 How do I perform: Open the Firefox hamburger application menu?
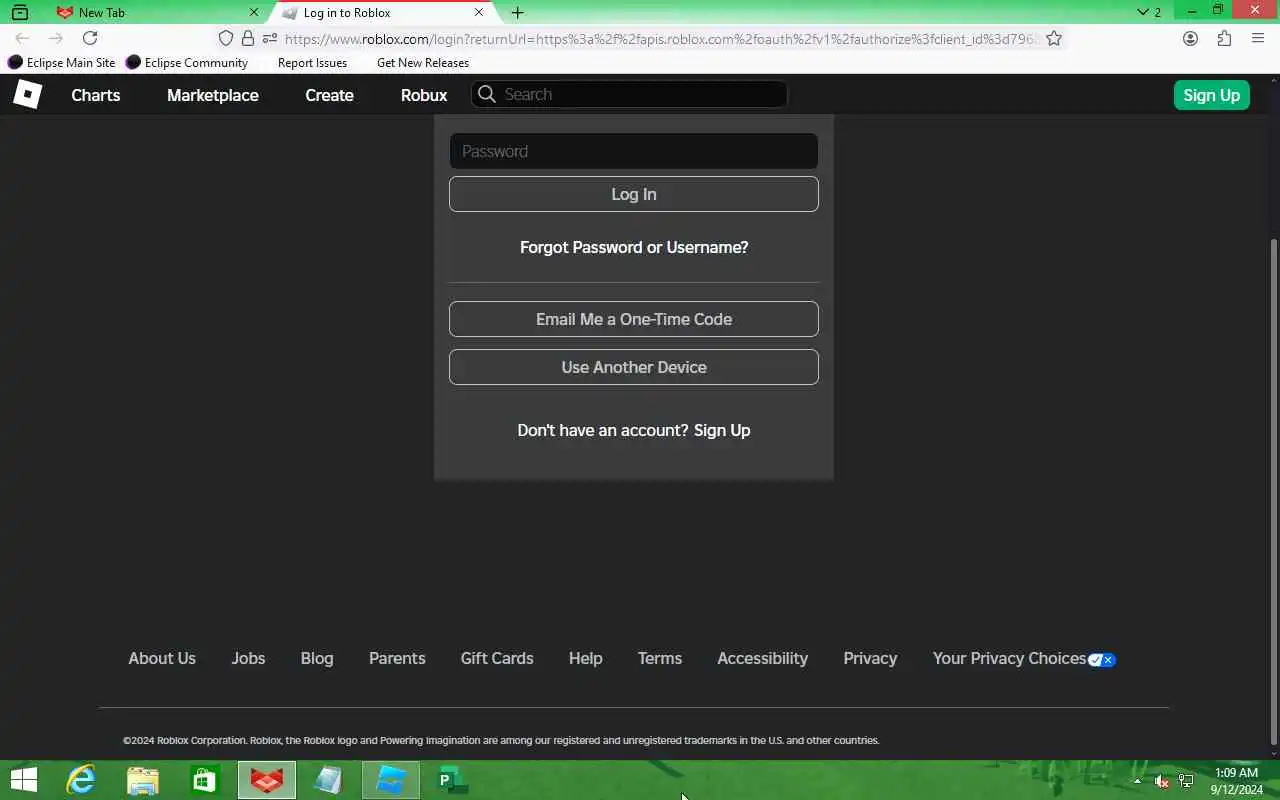click(x=1258, y=38)
